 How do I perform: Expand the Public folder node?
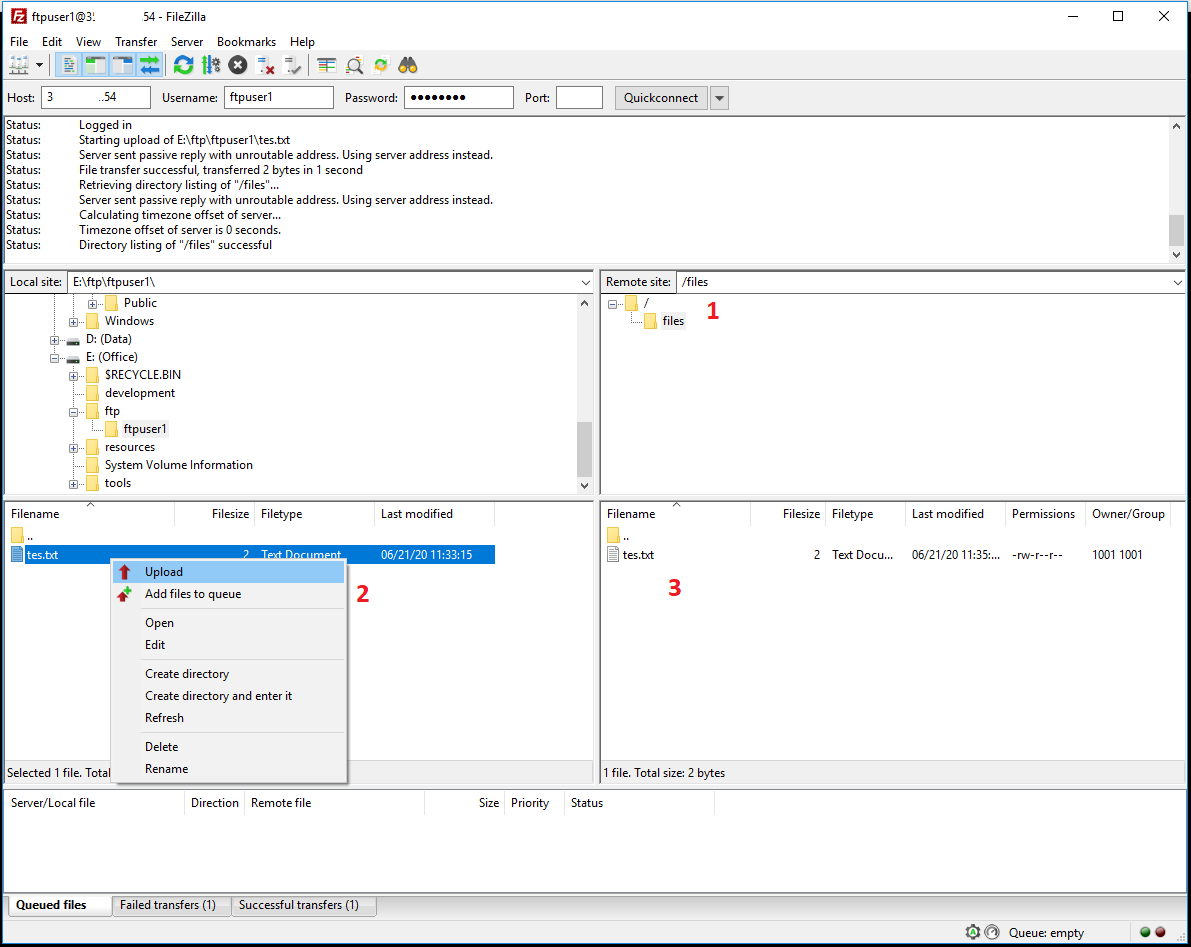tap(92, 304)
